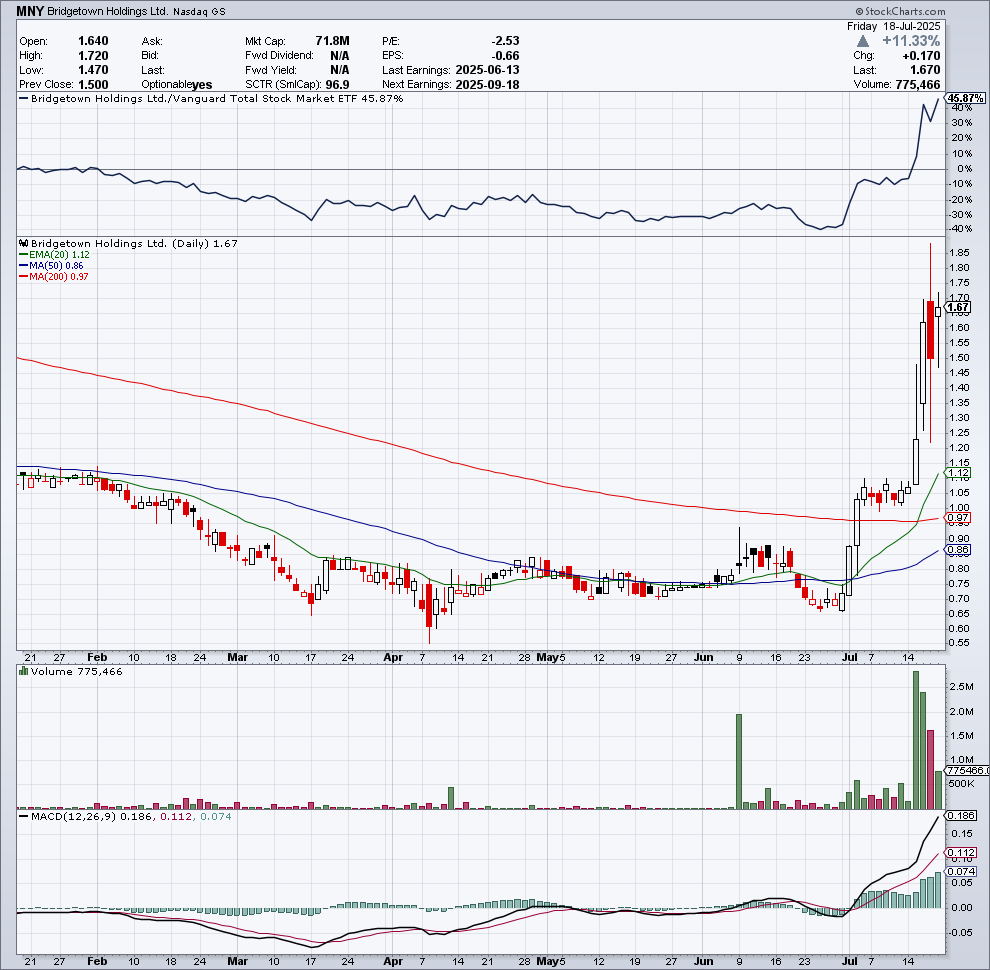Screen dimensions: 990x970
Task: Click the tall June 9 volume spike bar
Action: [x=739, y=762]
